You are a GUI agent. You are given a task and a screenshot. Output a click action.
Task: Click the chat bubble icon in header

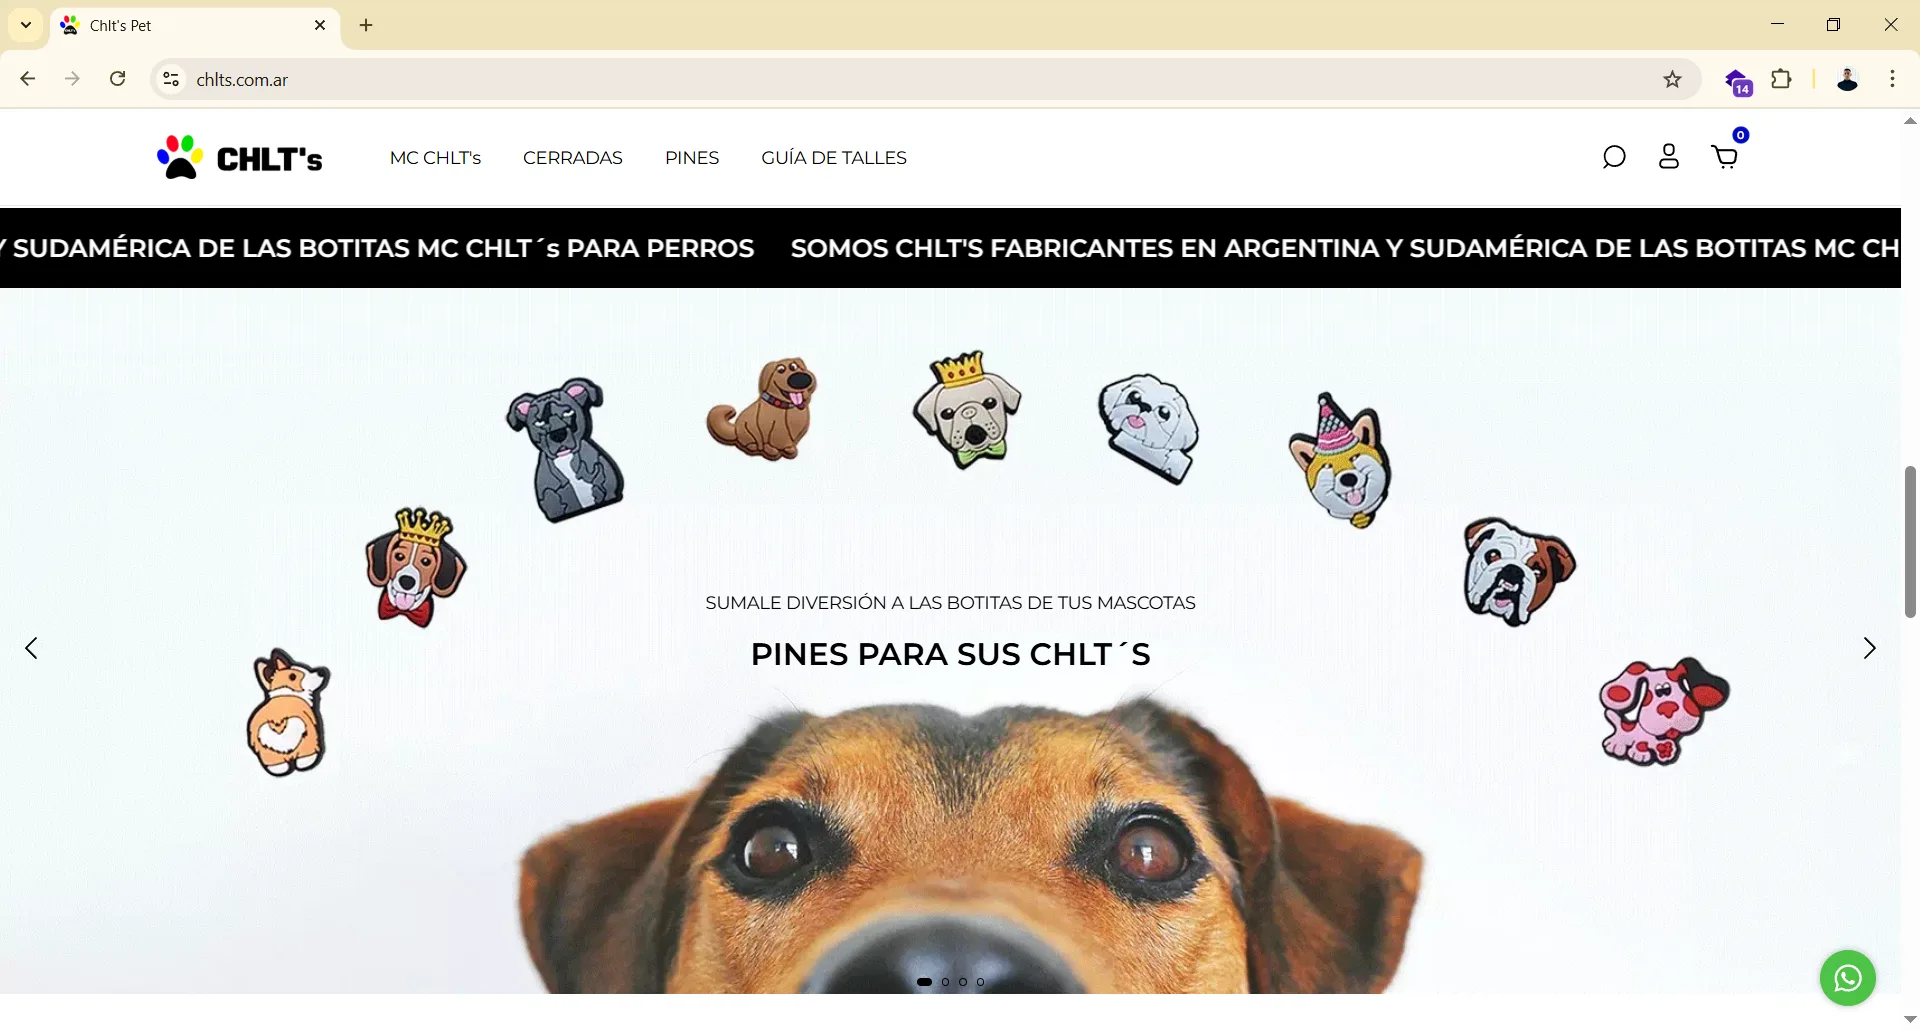click(1614, 157)
